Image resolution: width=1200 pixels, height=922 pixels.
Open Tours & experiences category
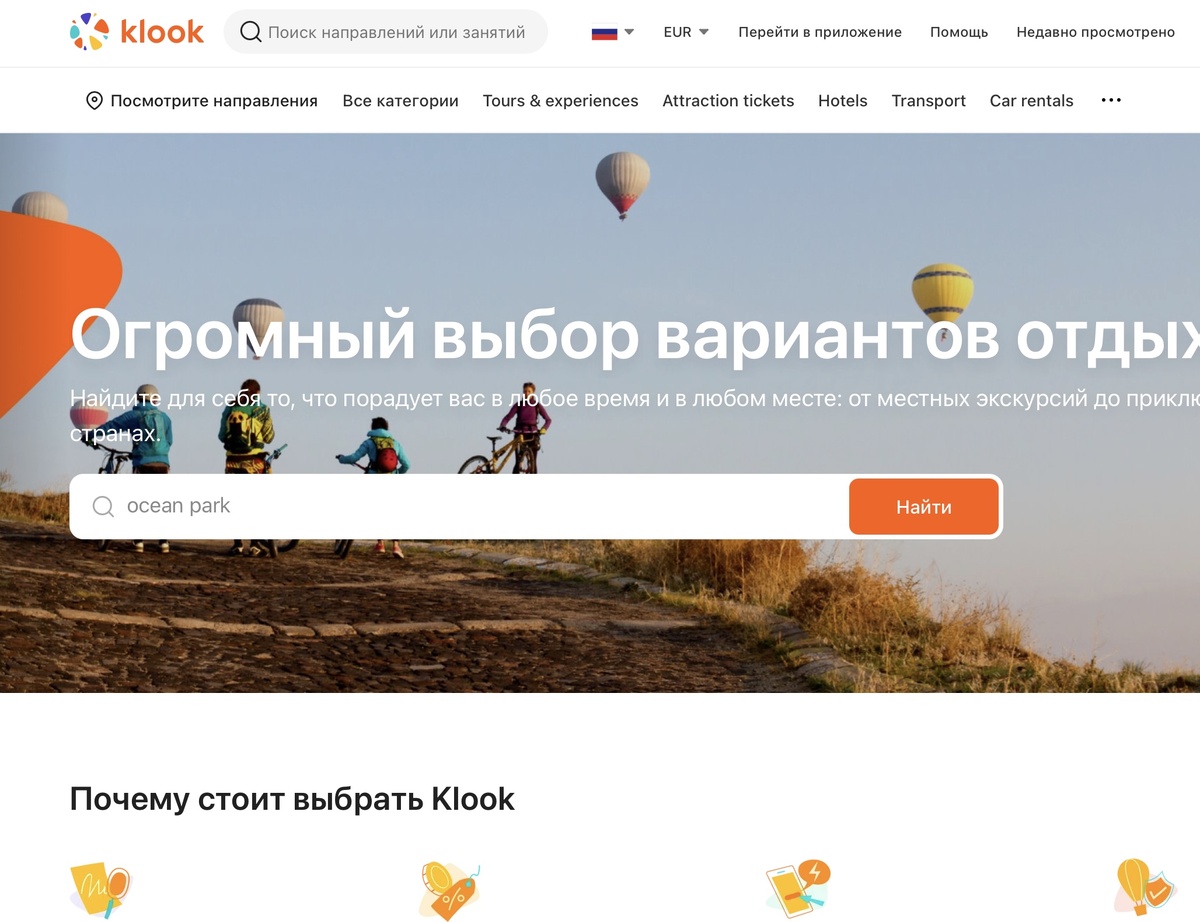[560, 100]
